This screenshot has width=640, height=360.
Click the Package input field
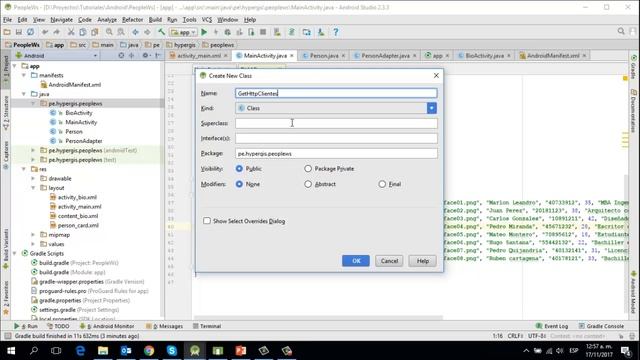336,153
